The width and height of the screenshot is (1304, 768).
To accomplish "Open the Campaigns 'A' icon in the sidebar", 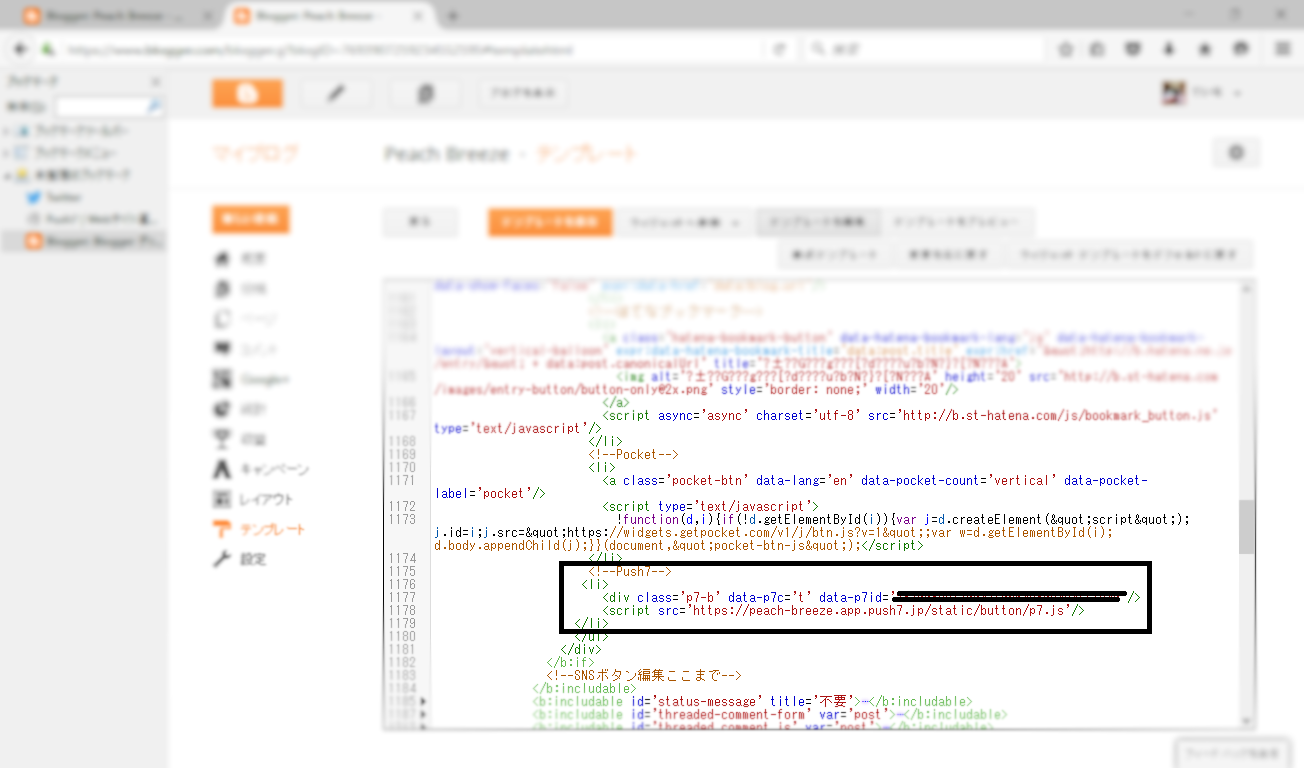I will tap(223, 469).
